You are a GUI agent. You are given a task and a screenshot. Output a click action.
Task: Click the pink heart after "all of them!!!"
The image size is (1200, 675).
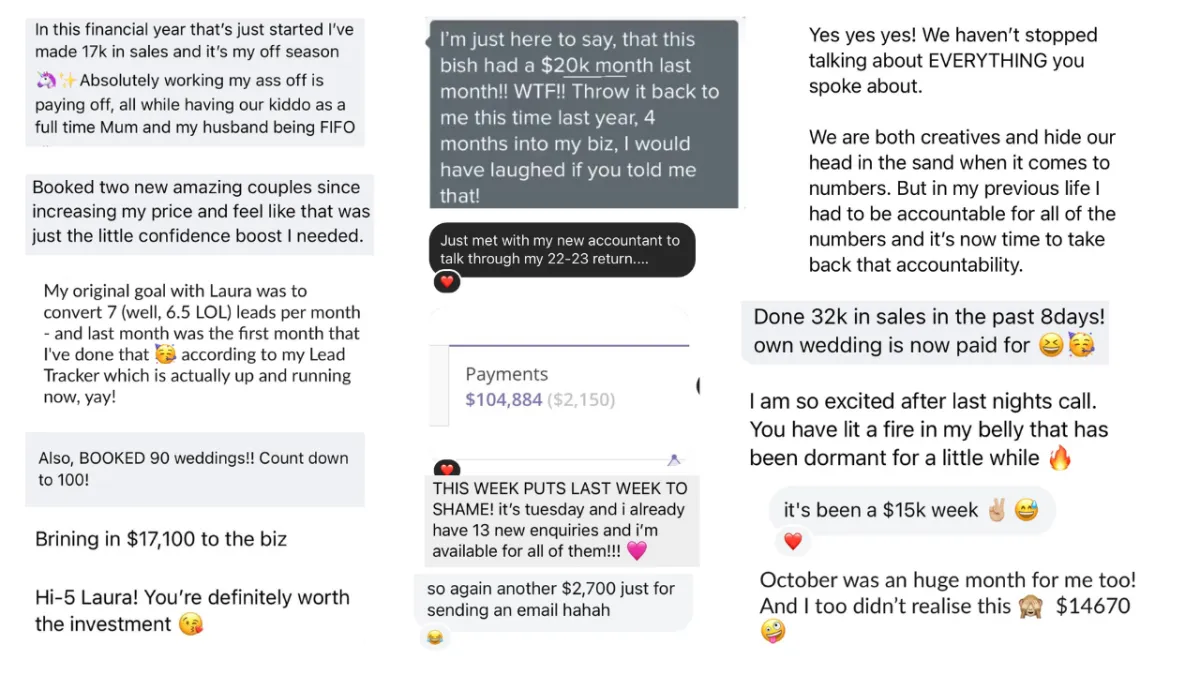point(636,551)
